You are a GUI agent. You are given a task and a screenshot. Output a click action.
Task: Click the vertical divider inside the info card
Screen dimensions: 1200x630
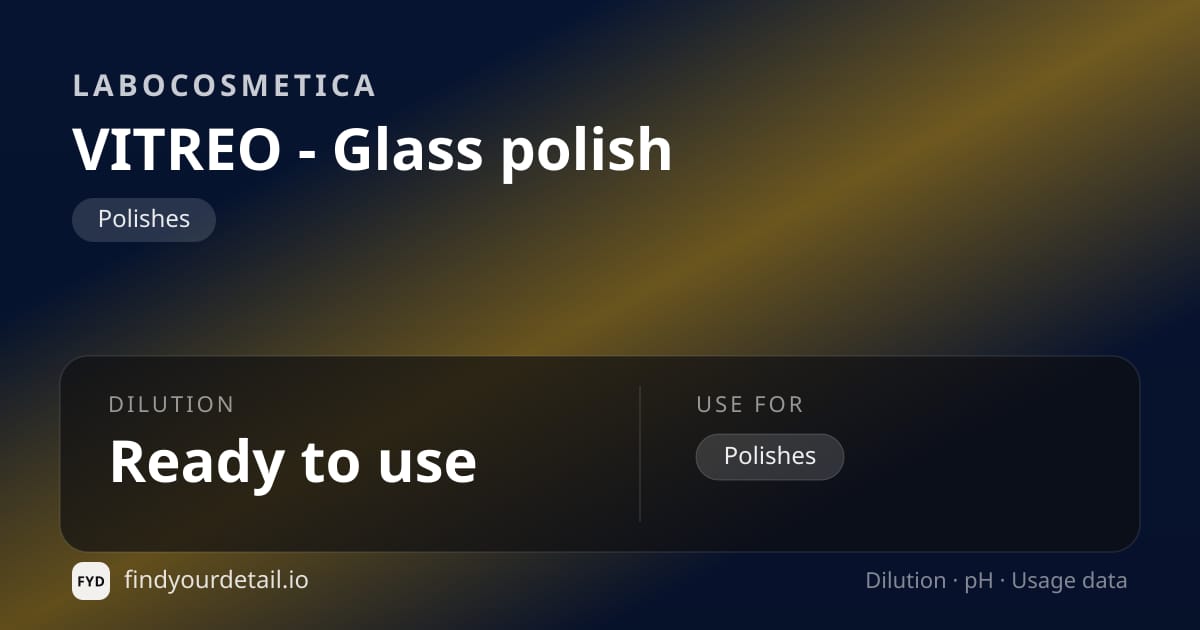click(640, 454)
